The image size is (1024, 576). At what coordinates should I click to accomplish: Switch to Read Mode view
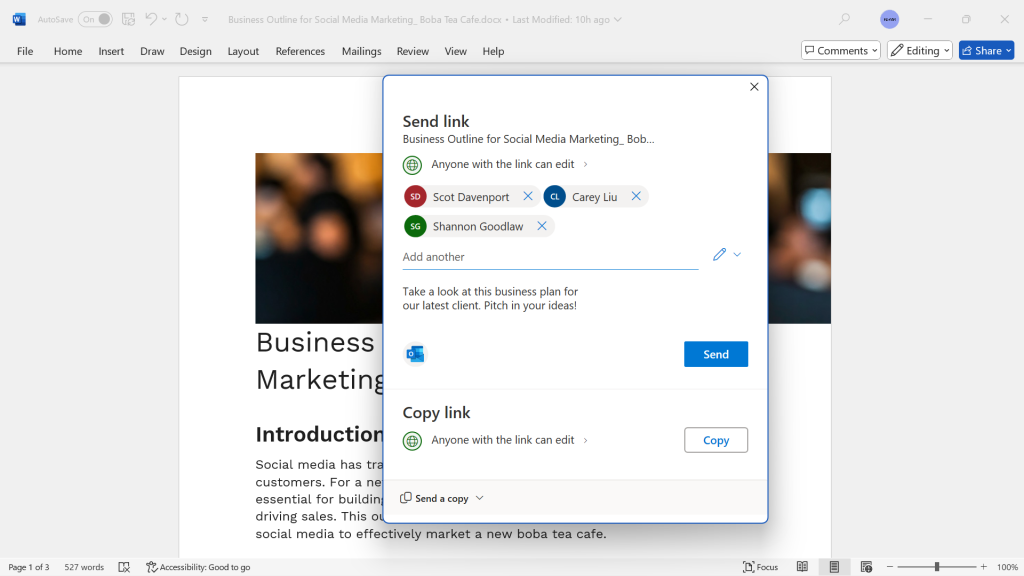point(803,567)
